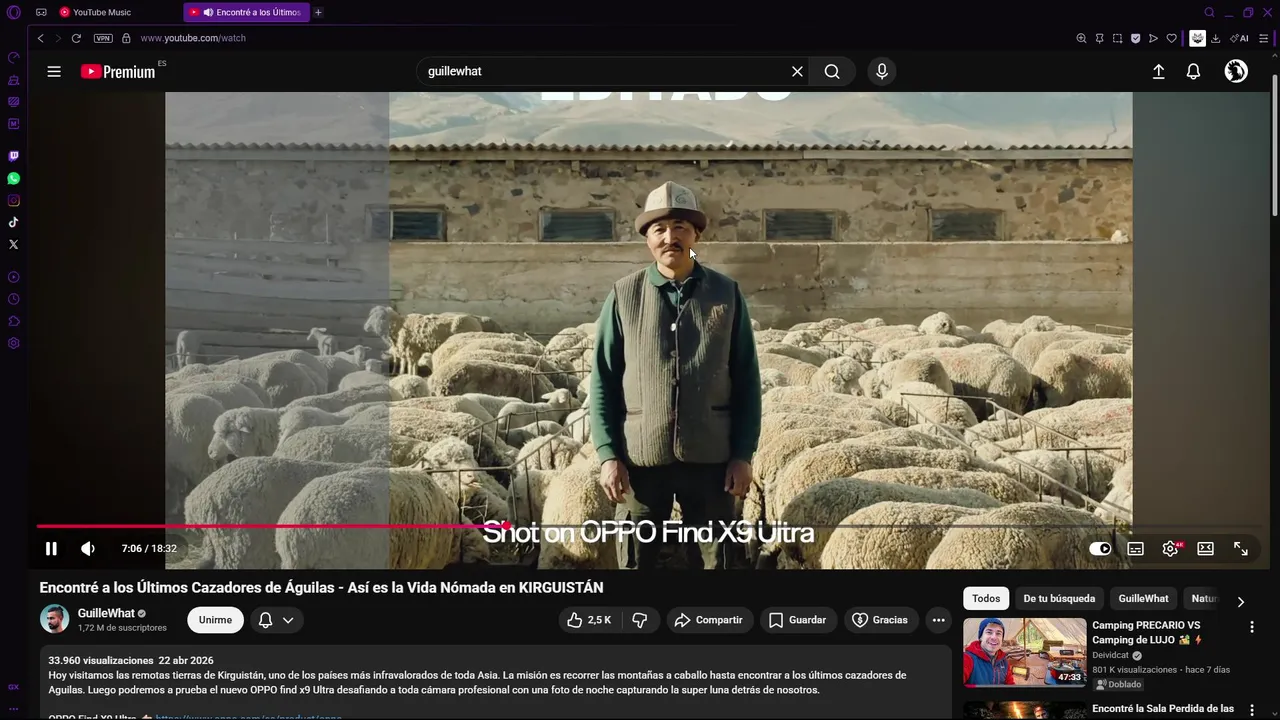Open the YouTube hamburger guide menu
The image size is (1280, 720).
54,71
